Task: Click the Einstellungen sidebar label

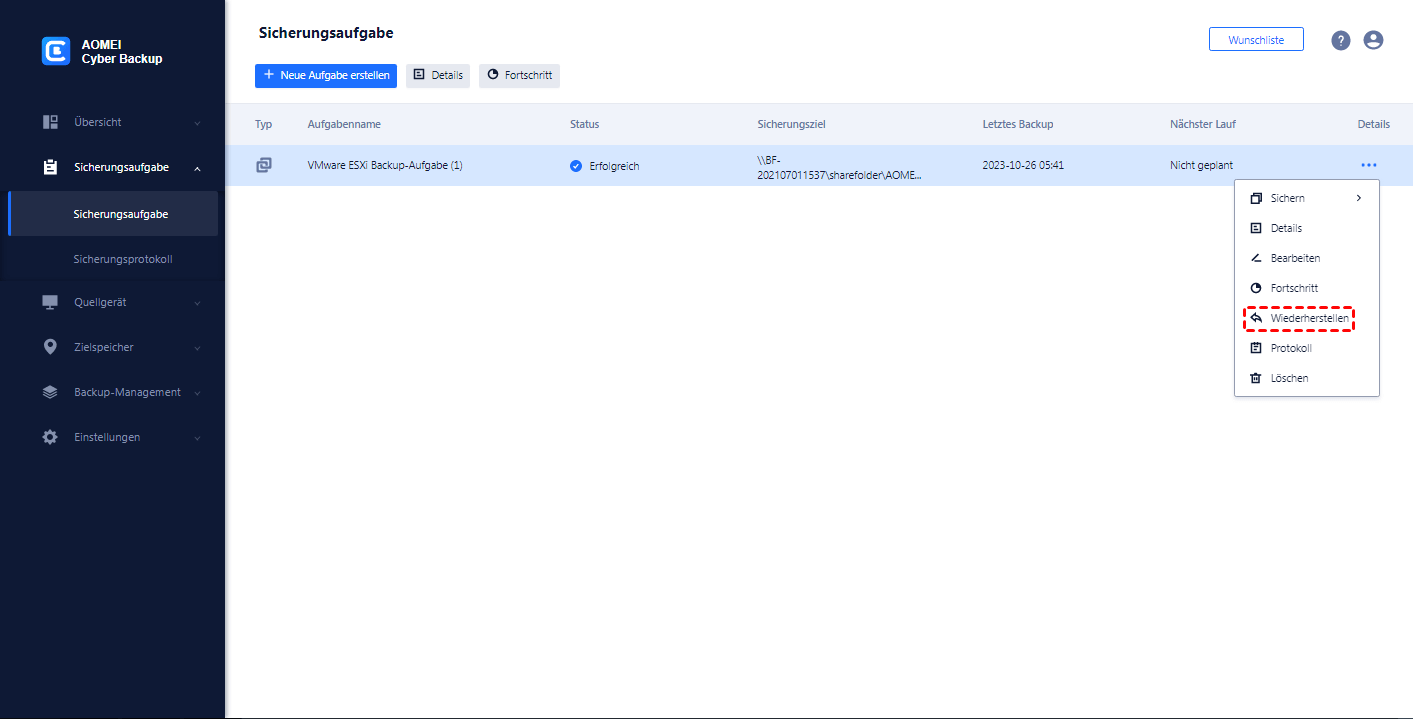Action: point(107,437)
